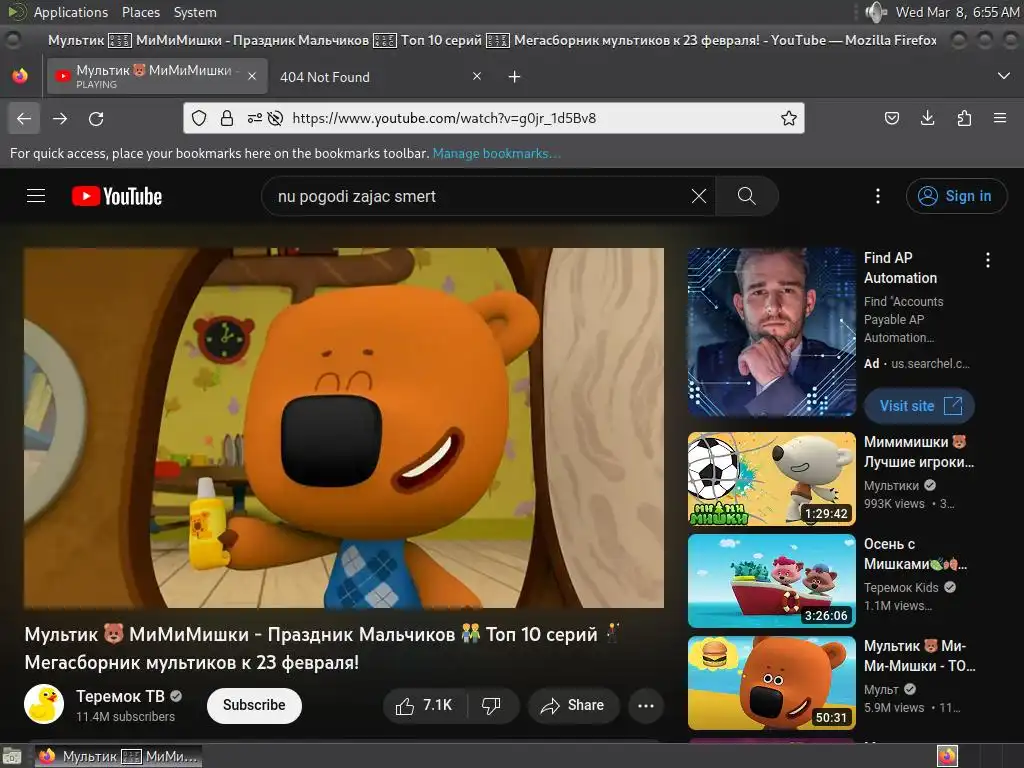Viewport: 1024px width, 768px height.
Task: Click the video player area
Action: click(x=344, y=428)
